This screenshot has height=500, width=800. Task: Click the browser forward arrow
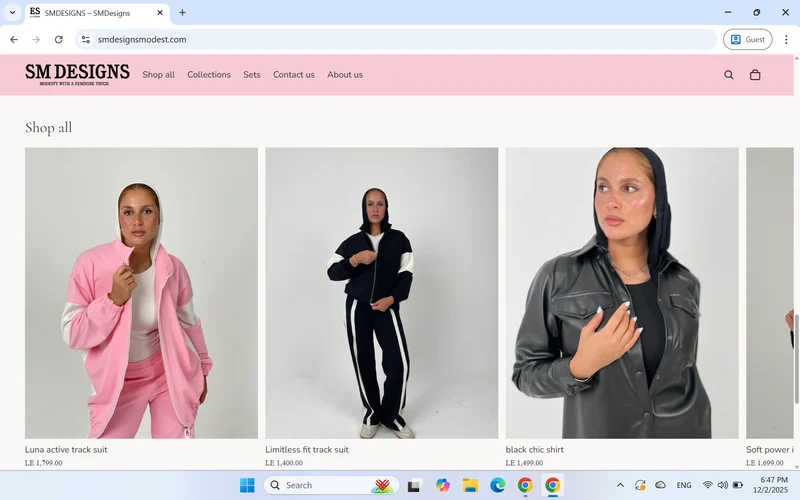click(x=36, y=39)
